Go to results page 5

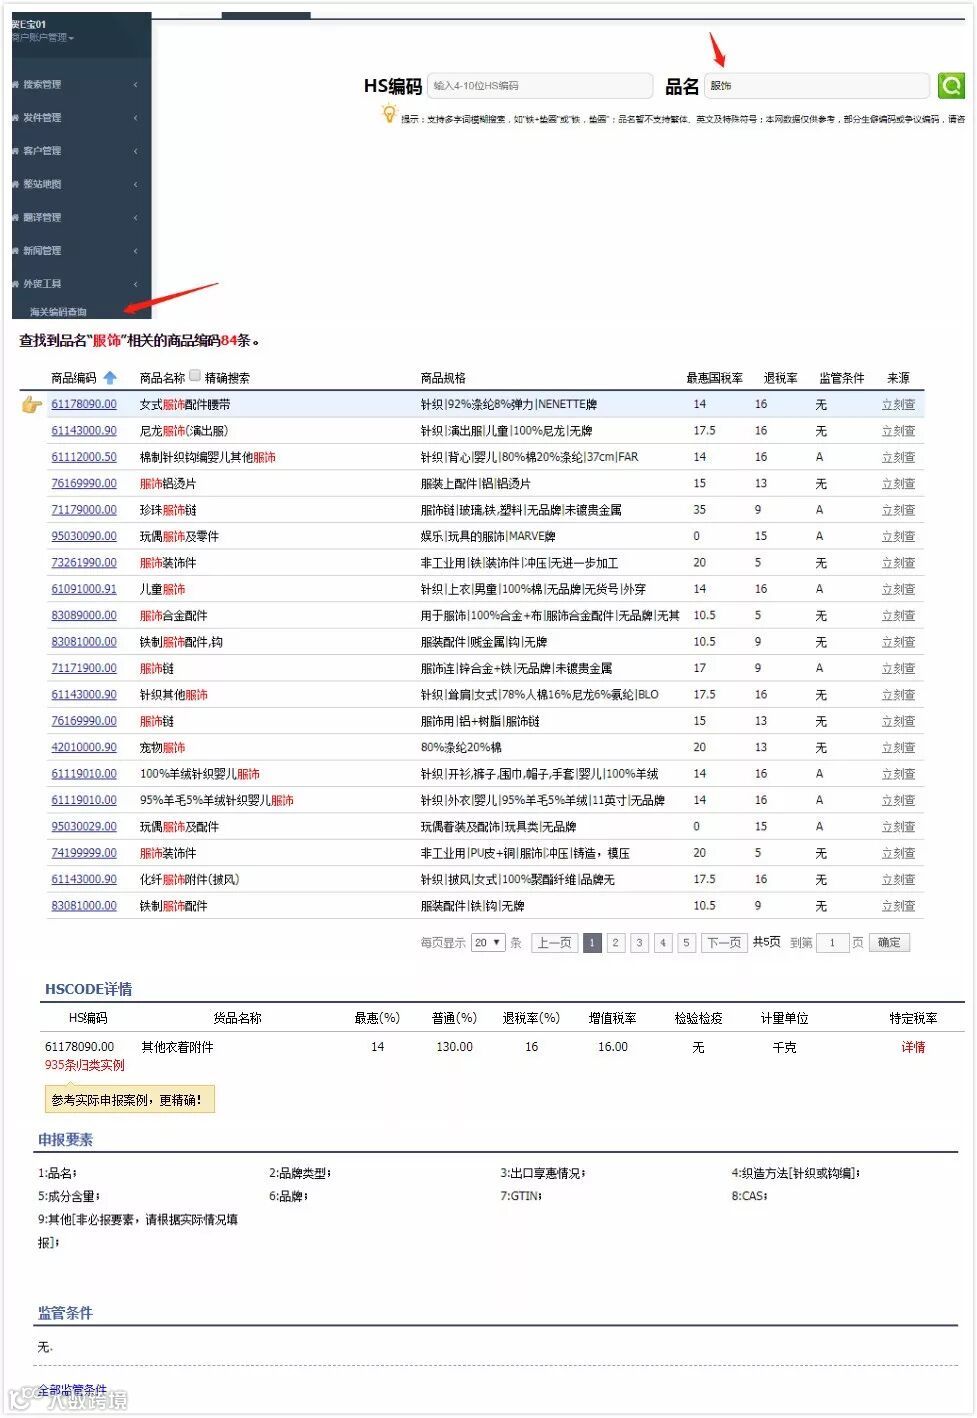click(686, 943)
